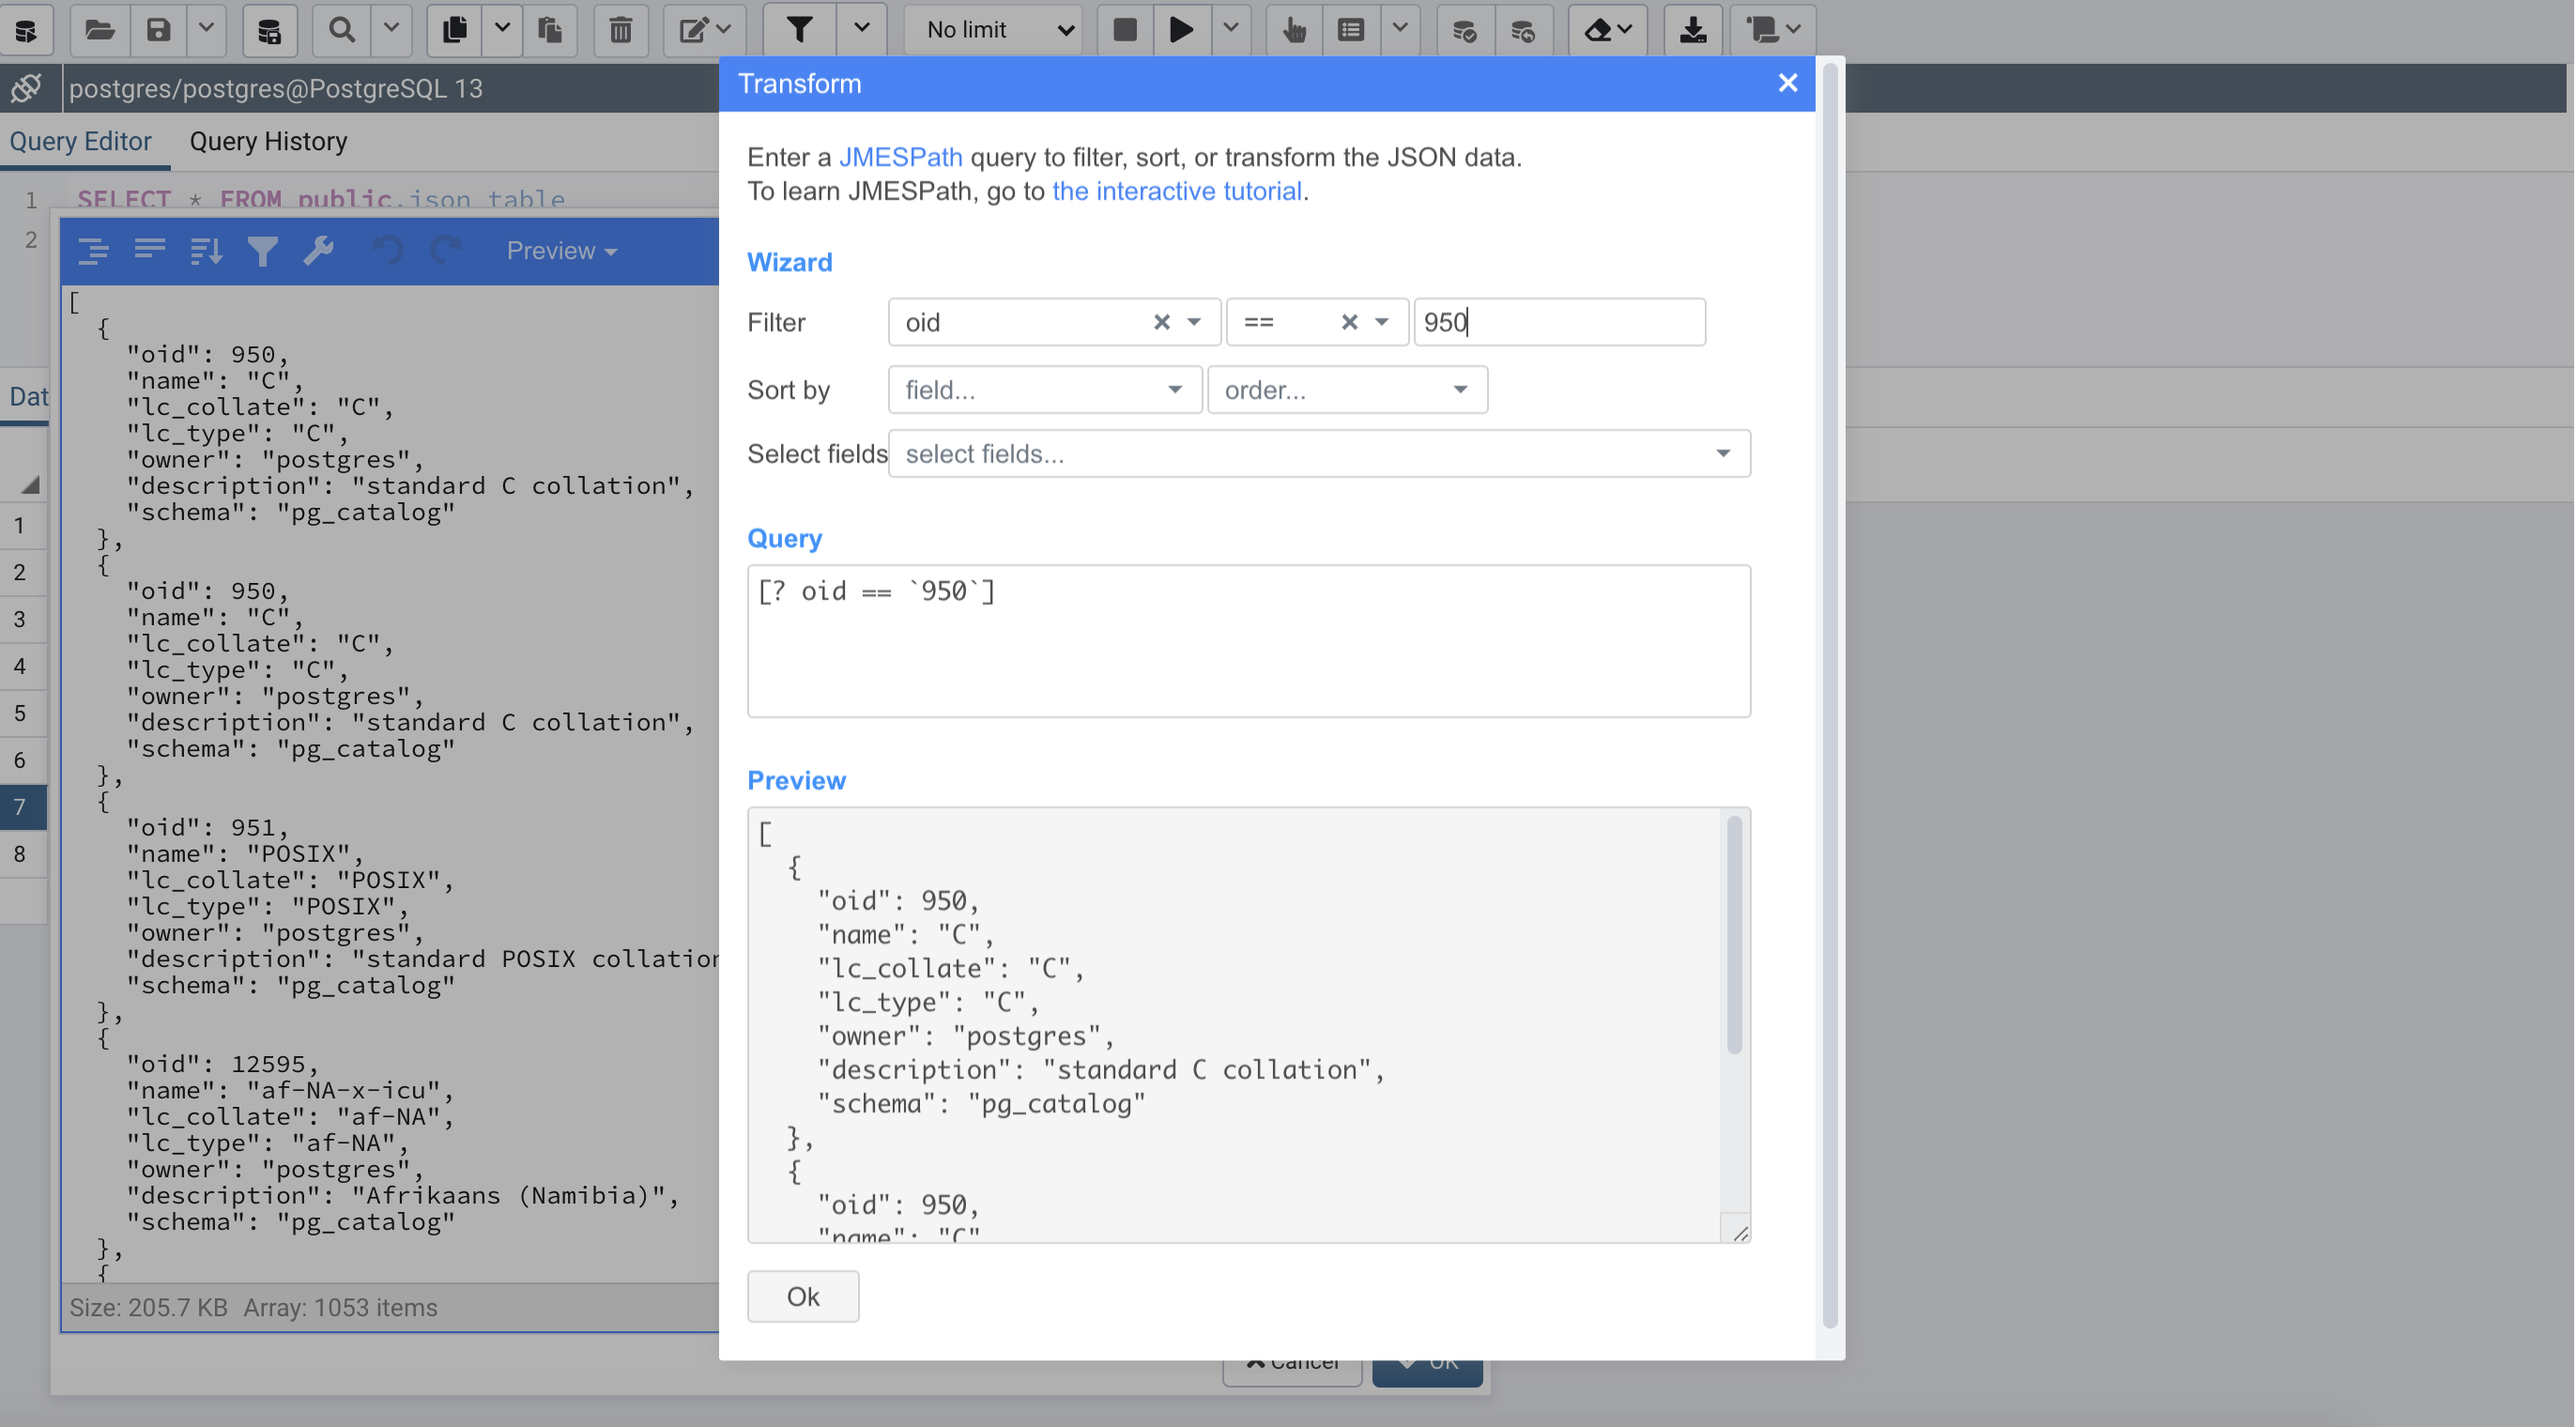Screen dimensions: 2576x1427
Task: Click the Delete trash icon in toolbar
Action: tap(620, 30)
